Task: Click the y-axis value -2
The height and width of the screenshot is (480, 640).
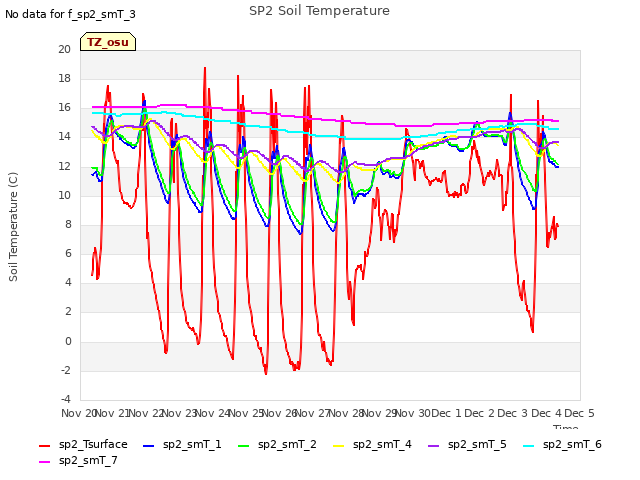Action: pos(66,370)
